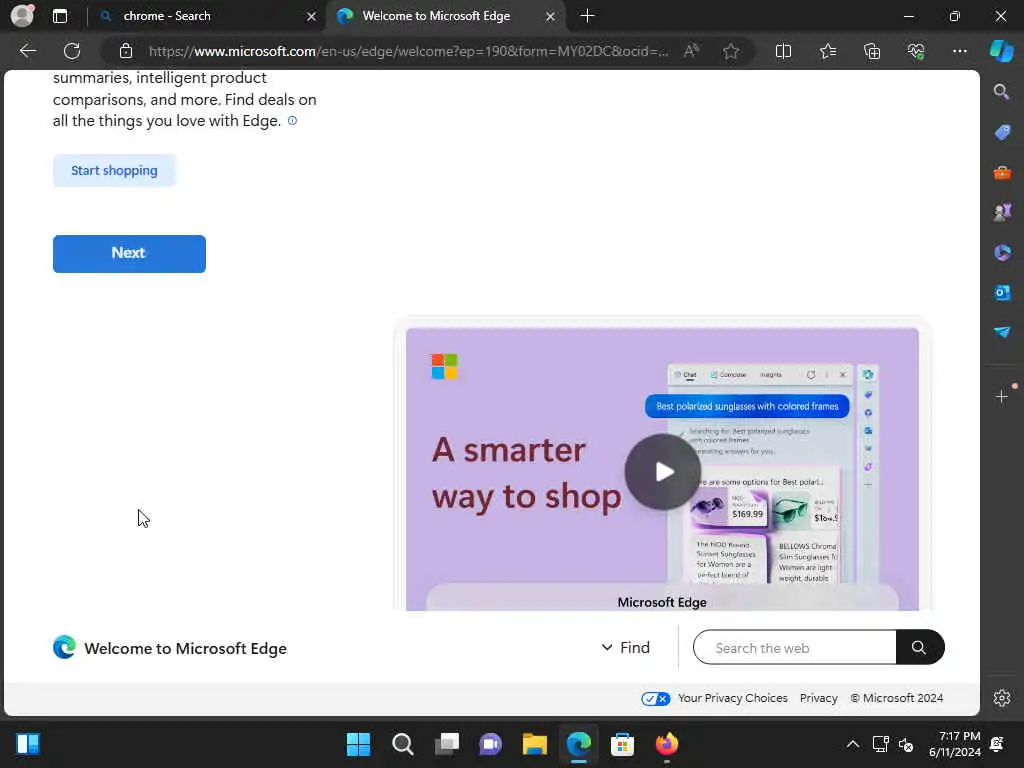Screen dimensions: 1024x768
Task: Play the 'A smarter way to shop' video
Action: [x=663, y=472]
